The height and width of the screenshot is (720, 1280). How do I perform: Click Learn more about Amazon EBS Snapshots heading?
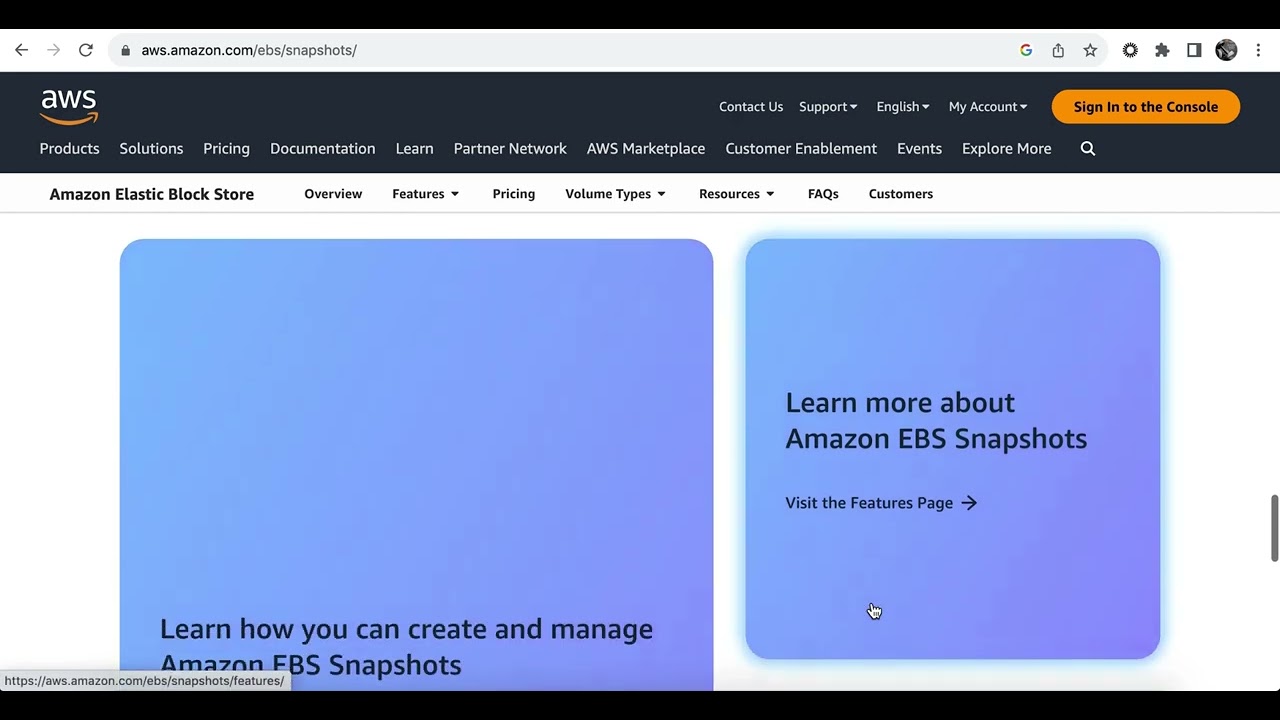coord(936,420)
